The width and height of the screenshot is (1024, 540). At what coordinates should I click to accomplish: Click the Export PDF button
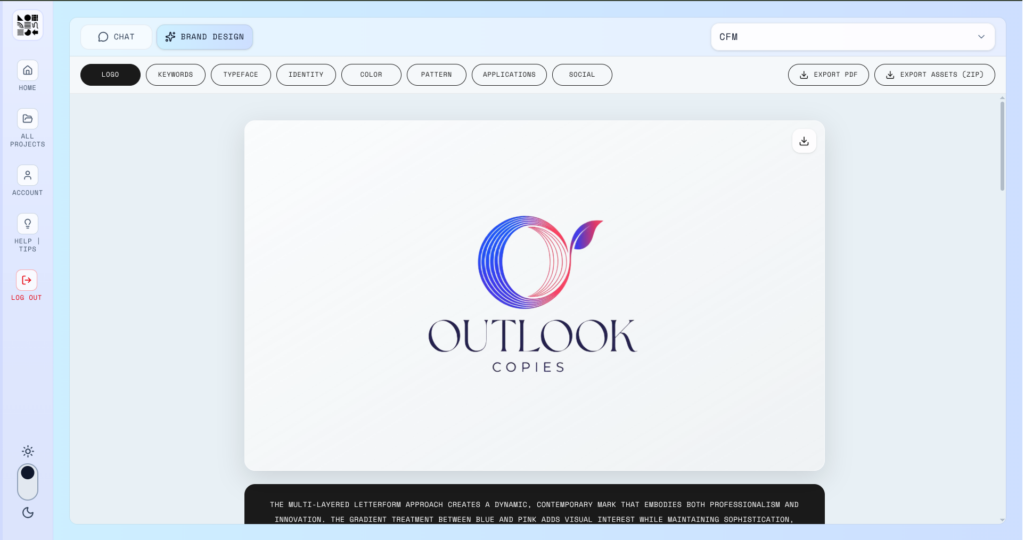pyautogui.click(x=828, y=74)
